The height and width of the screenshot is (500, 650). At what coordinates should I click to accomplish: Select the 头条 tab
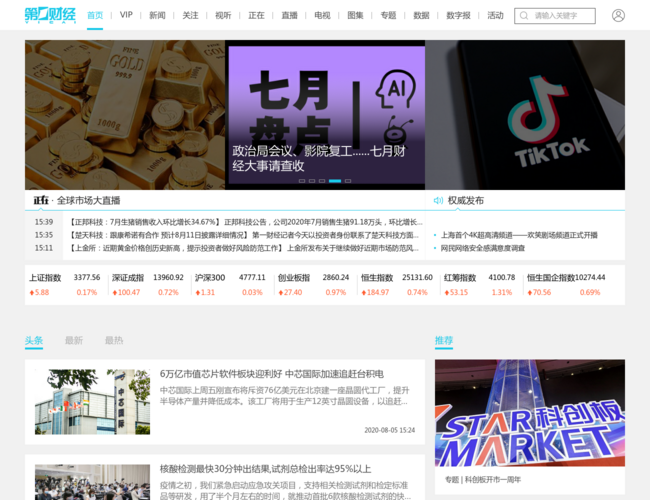point(34,341)
